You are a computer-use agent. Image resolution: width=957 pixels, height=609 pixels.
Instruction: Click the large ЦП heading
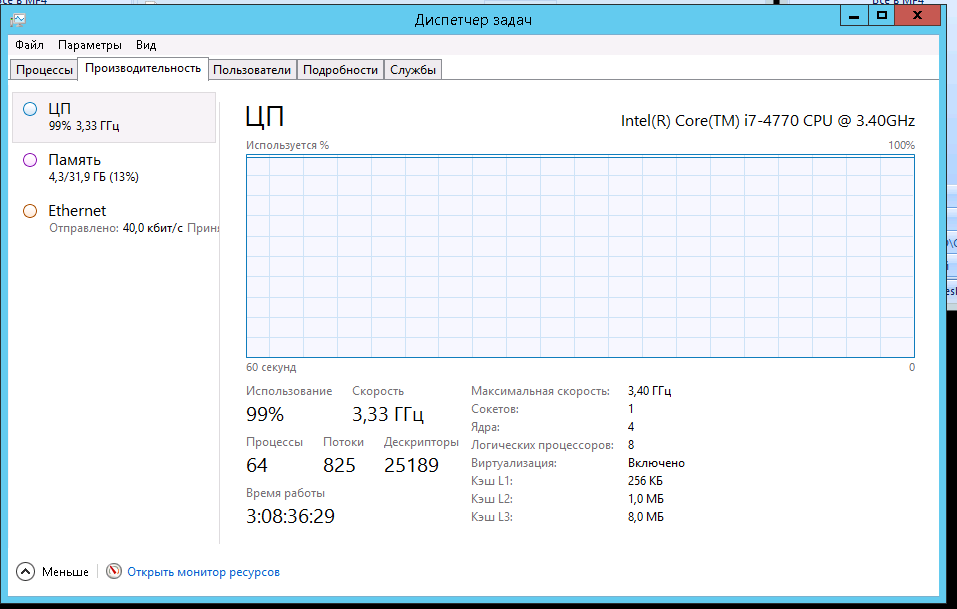(265, 116)
